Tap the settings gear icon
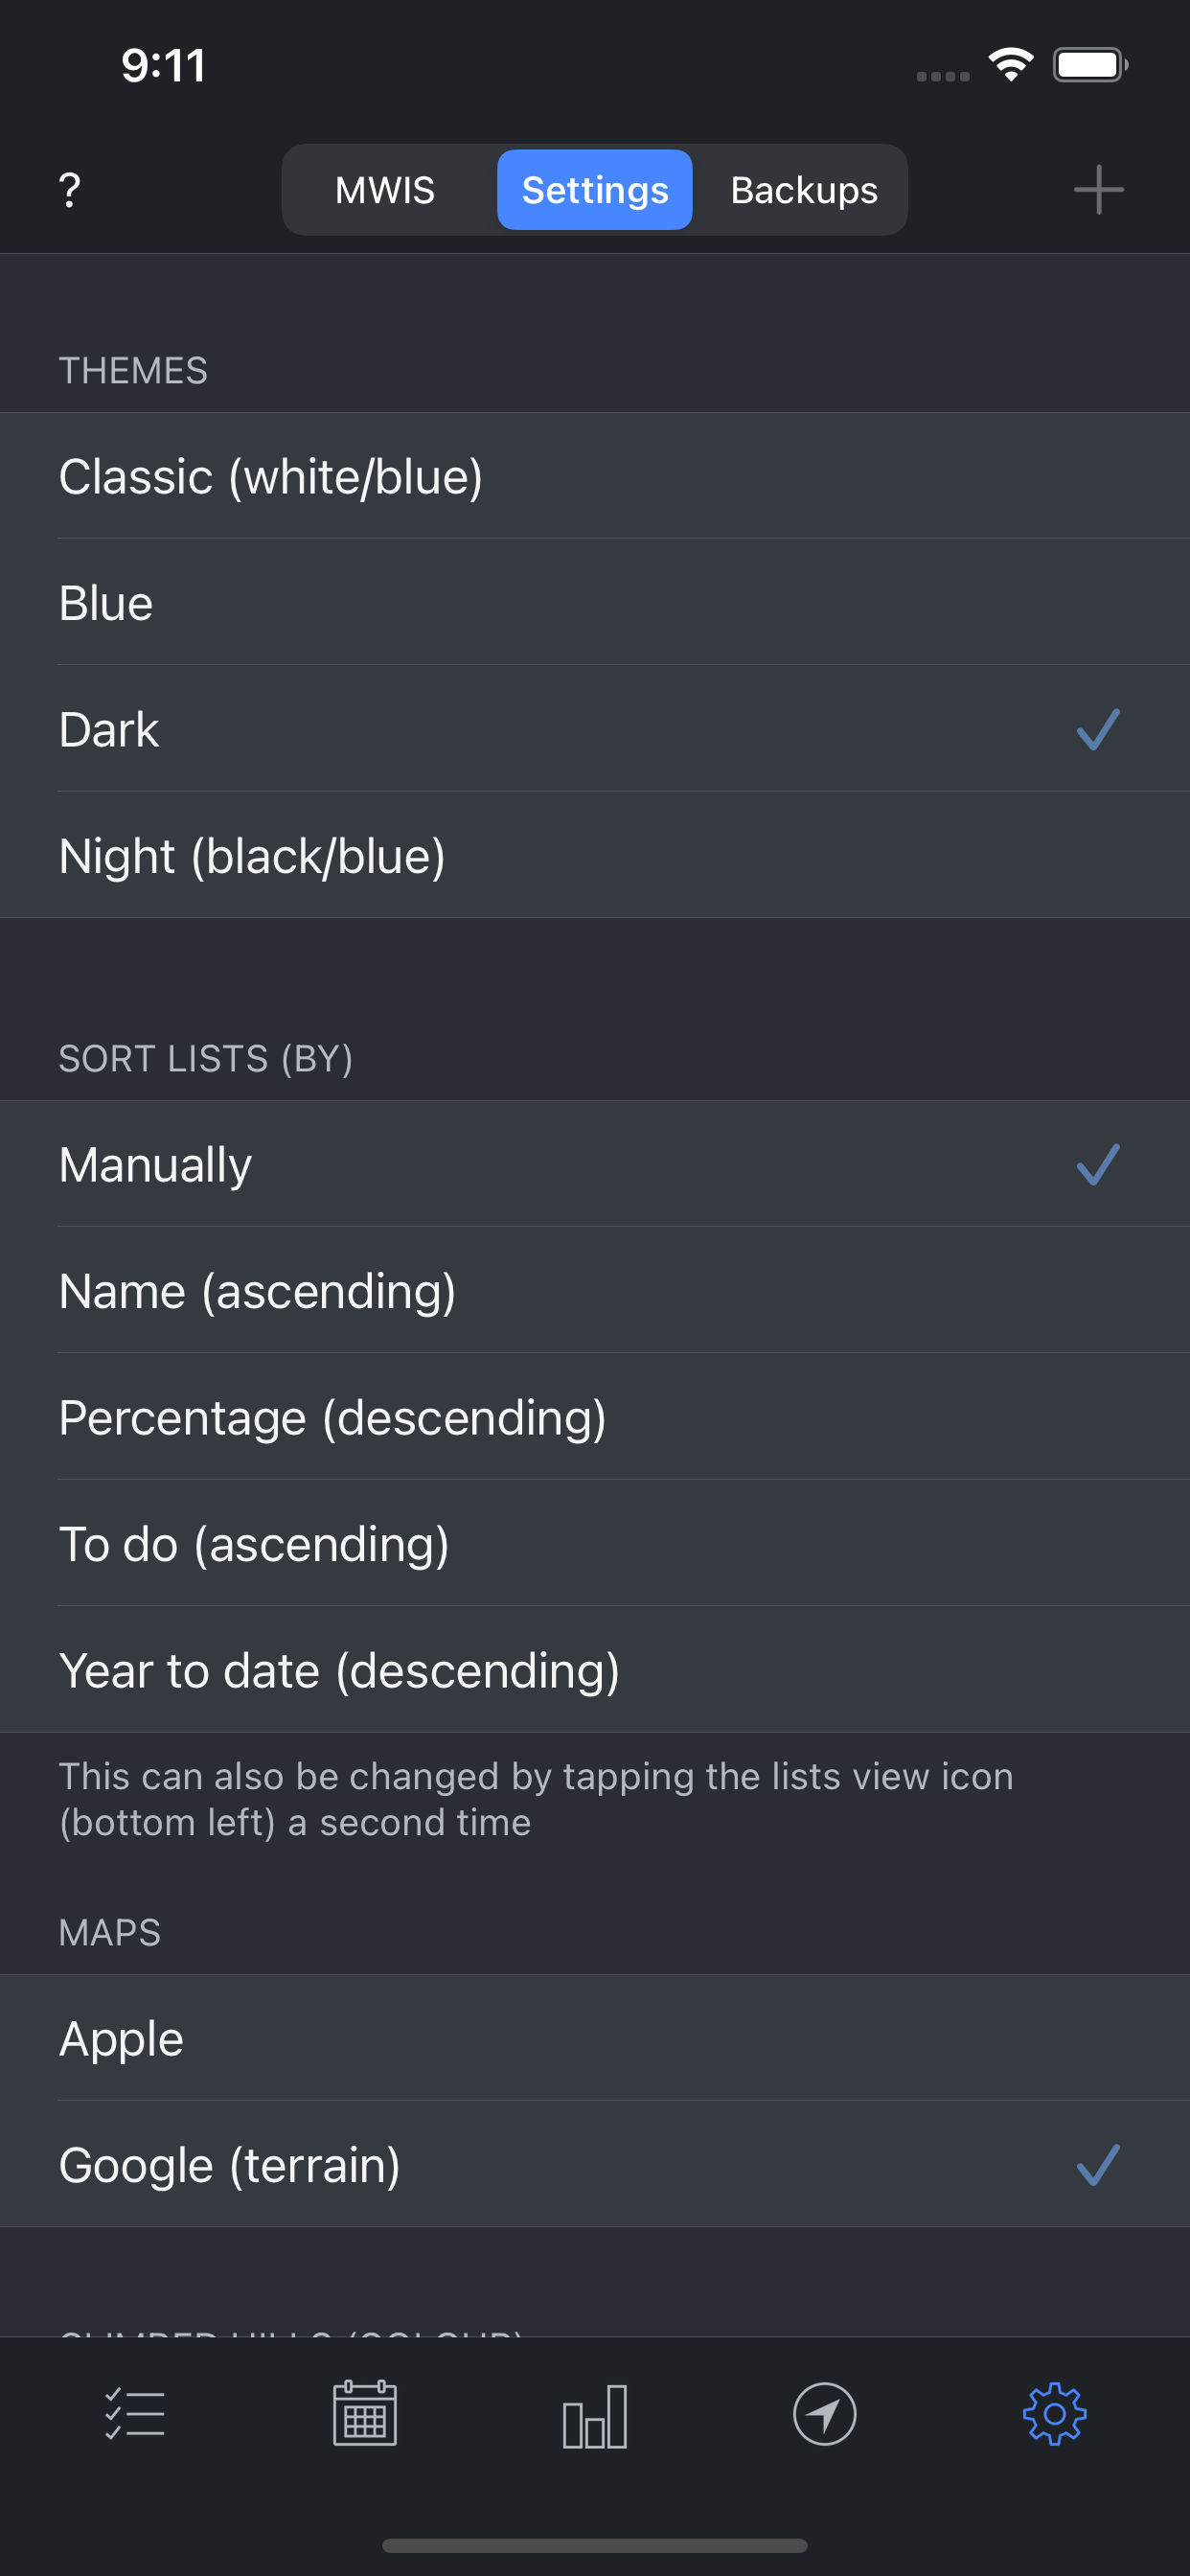The height and width of the screenshot is (2576, 1190). pyautogui.click(x=1054, y=2414)
